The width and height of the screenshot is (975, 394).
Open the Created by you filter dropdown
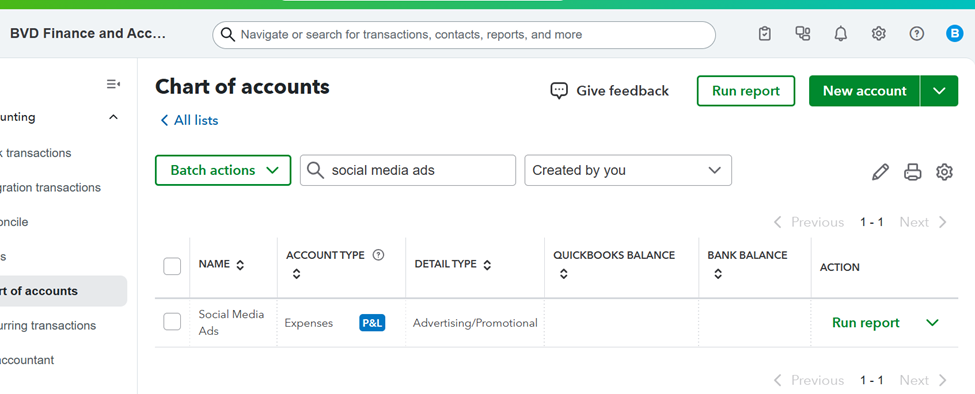coord(628,170)
